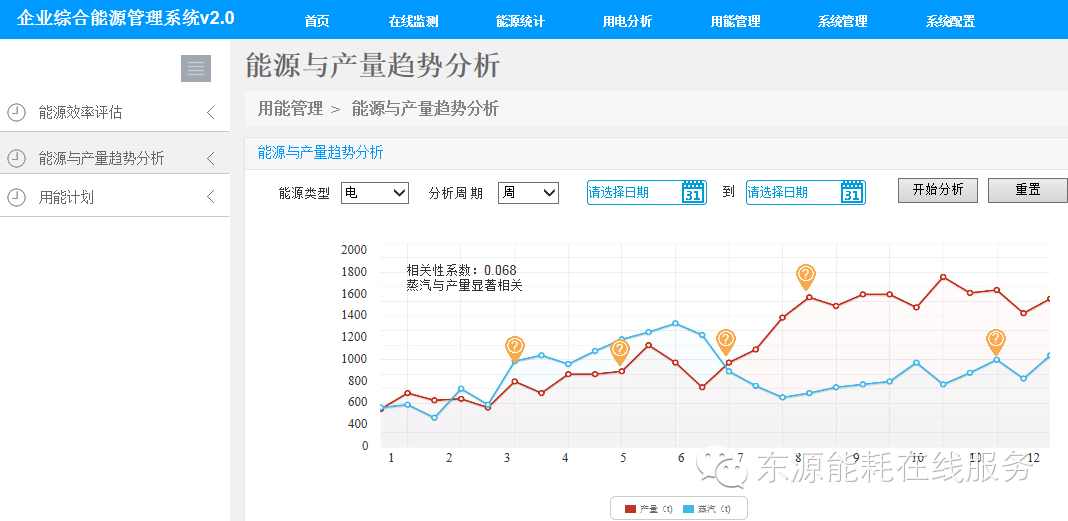Click question marker near week 5
1068x521 pixels.
coord(620,349)
